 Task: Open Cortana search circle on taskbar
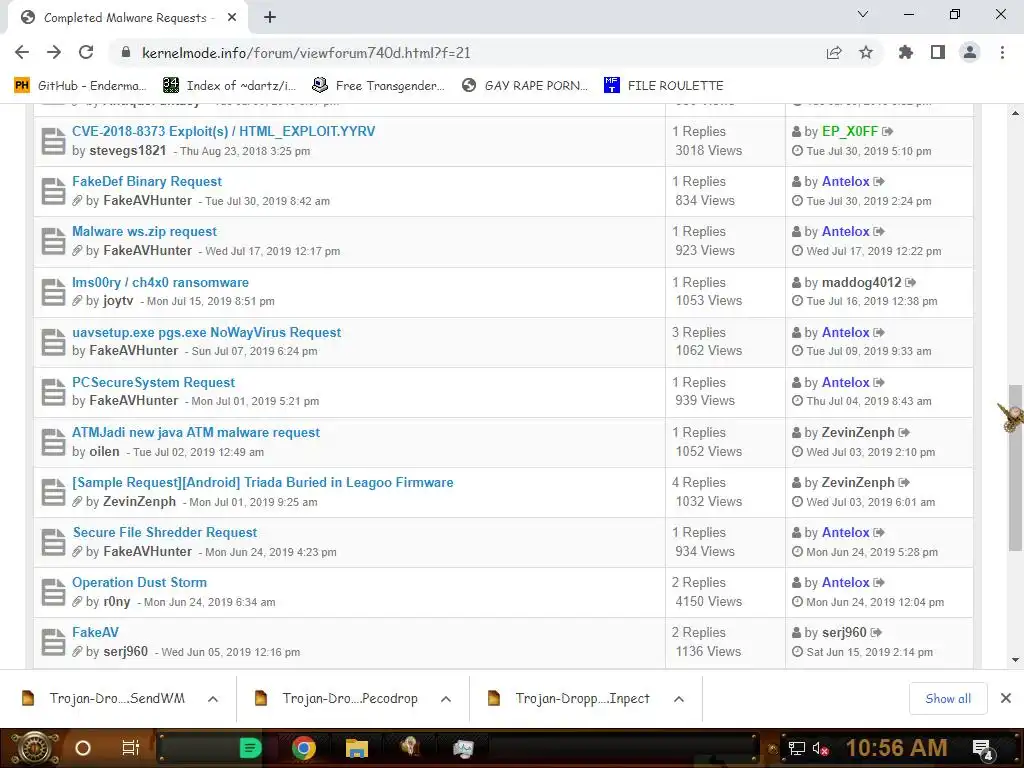click(82, 748)
